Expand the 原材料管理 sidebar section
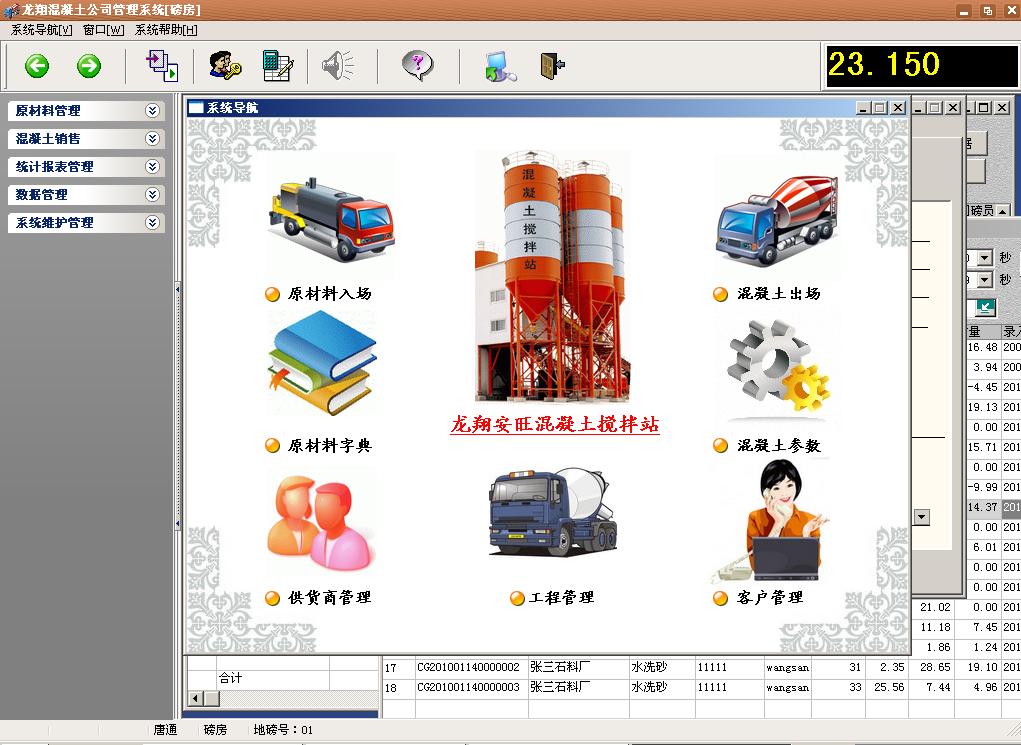The image size is (1021, 745). pyautogui.click(x=152, y=111)
